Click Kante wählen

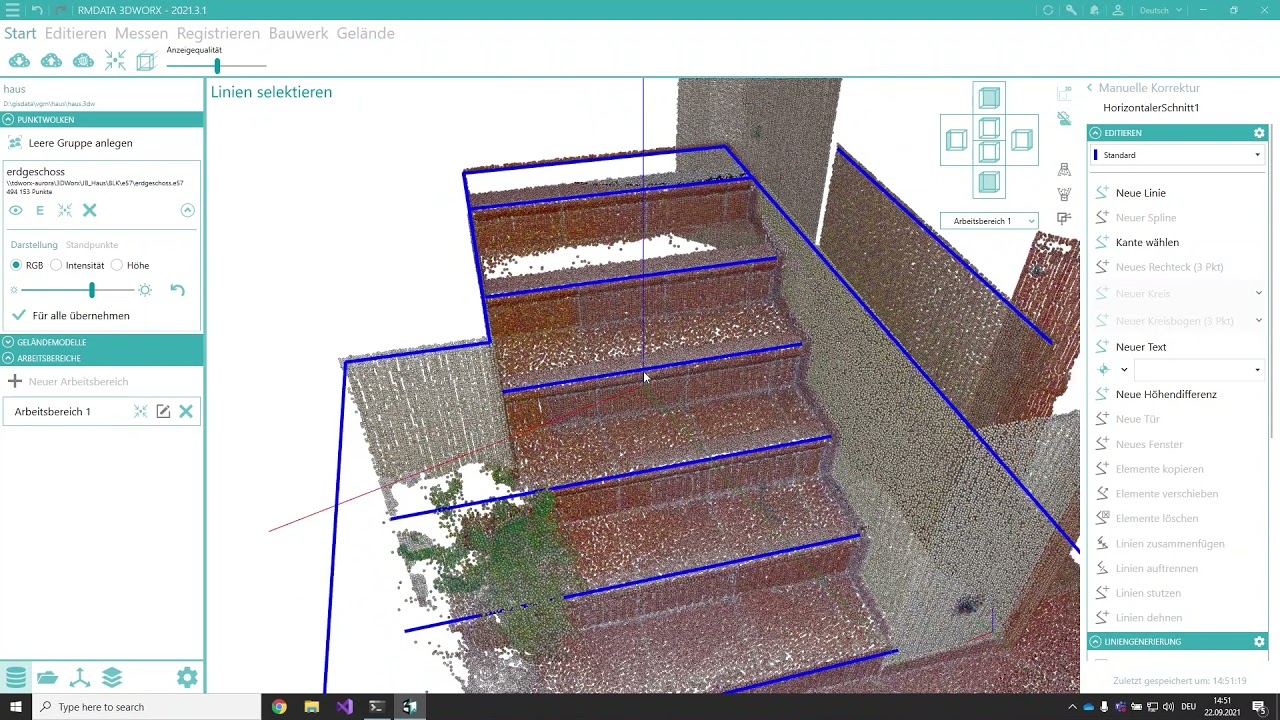pos(1147,242)
